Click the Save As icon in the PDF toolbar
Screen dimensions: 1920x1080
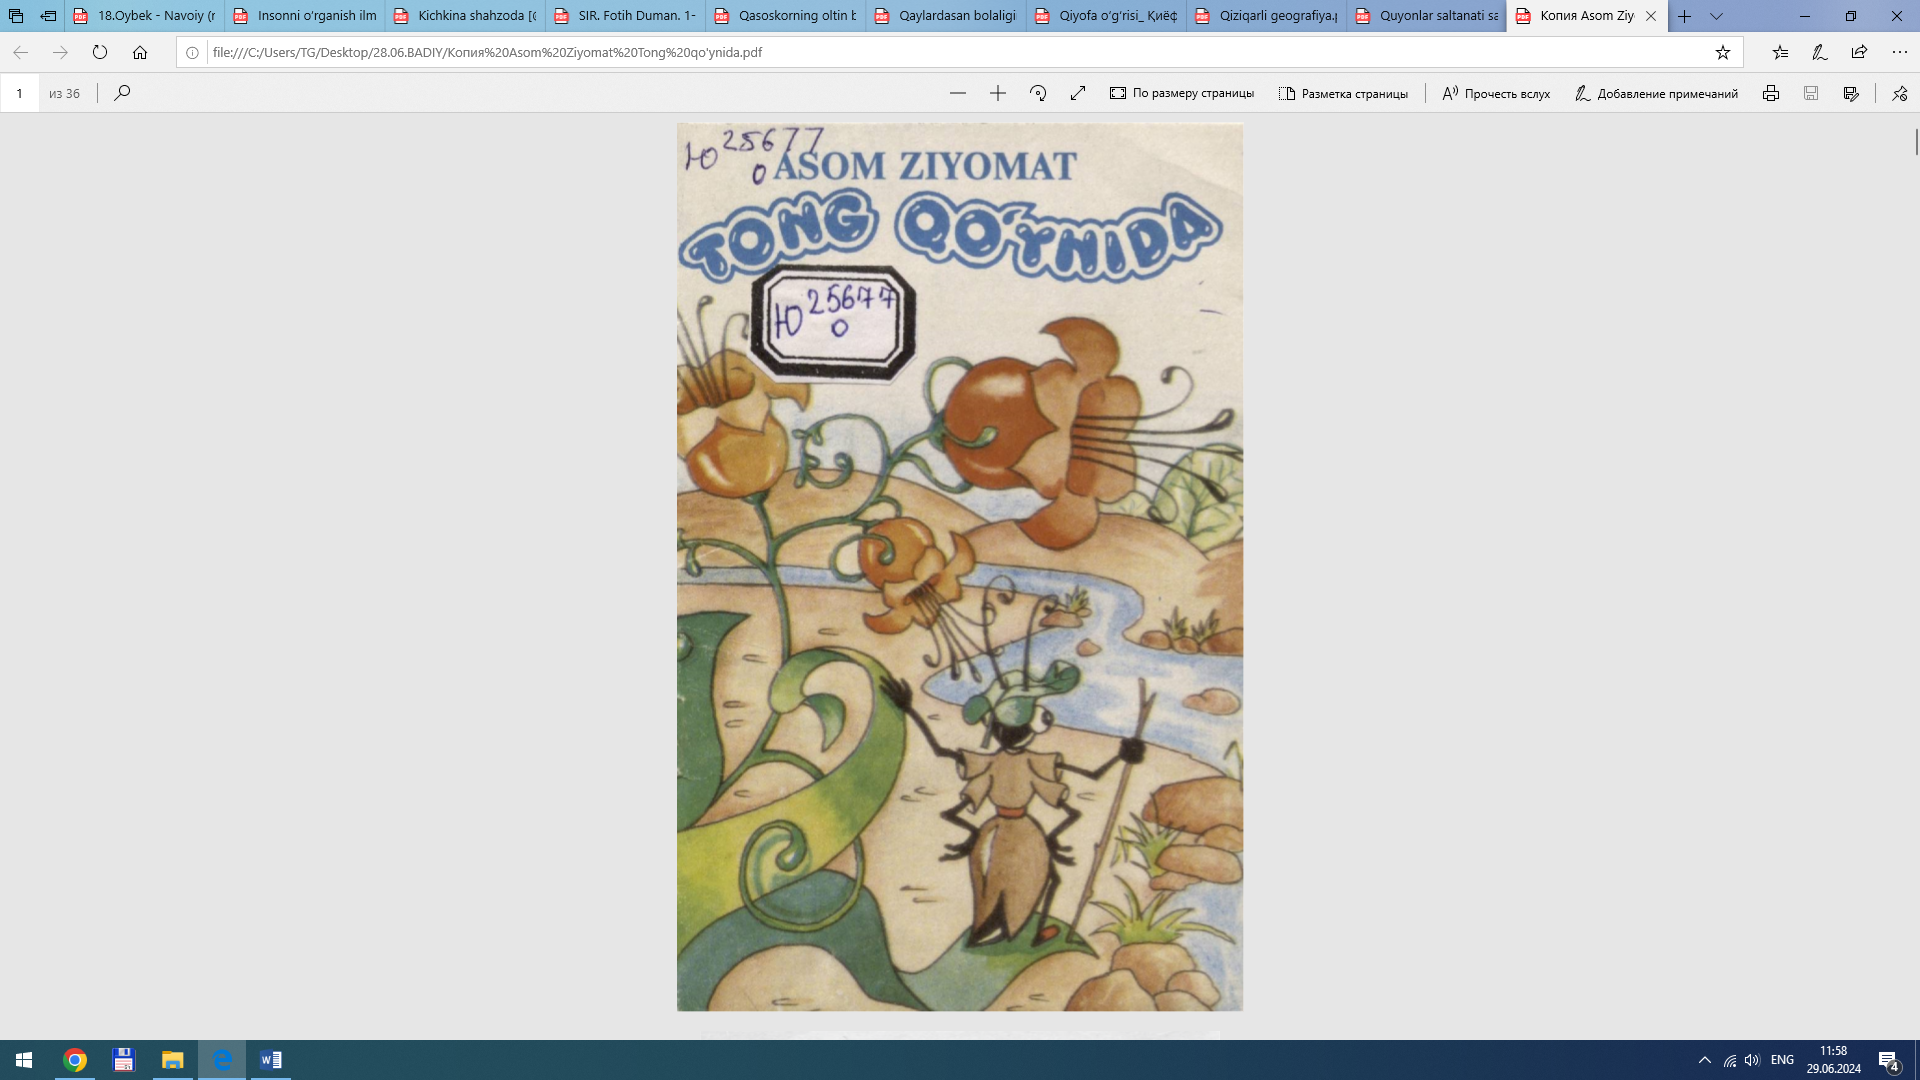(1851, 93)
